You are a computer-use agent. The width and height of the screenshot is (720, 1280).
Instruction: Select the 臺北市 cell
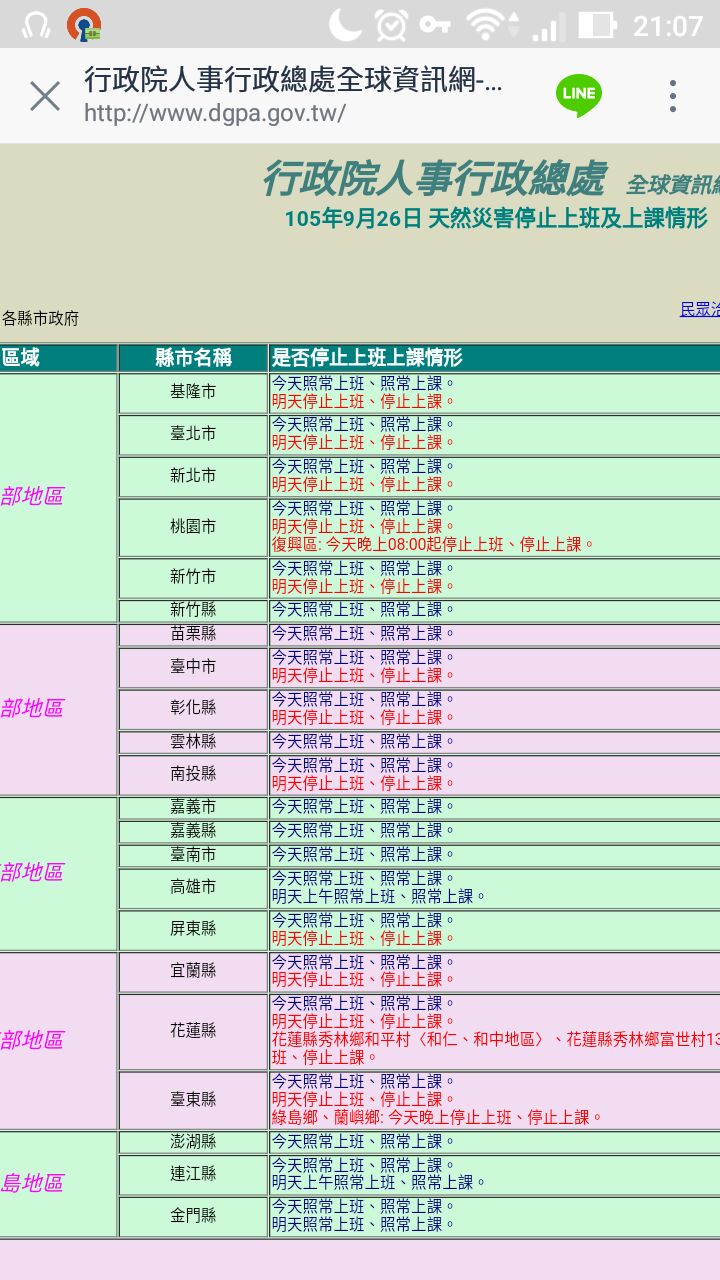(x=193, y=434)
